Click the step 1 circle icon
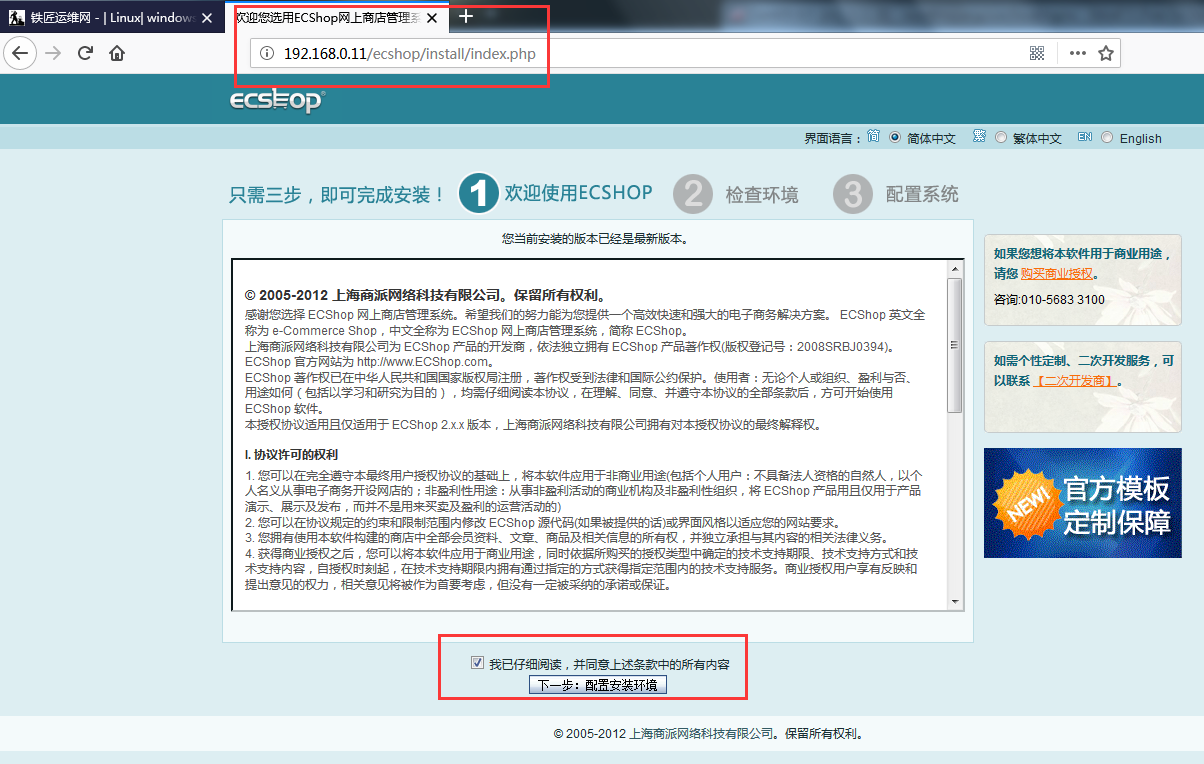 (478, 194)
